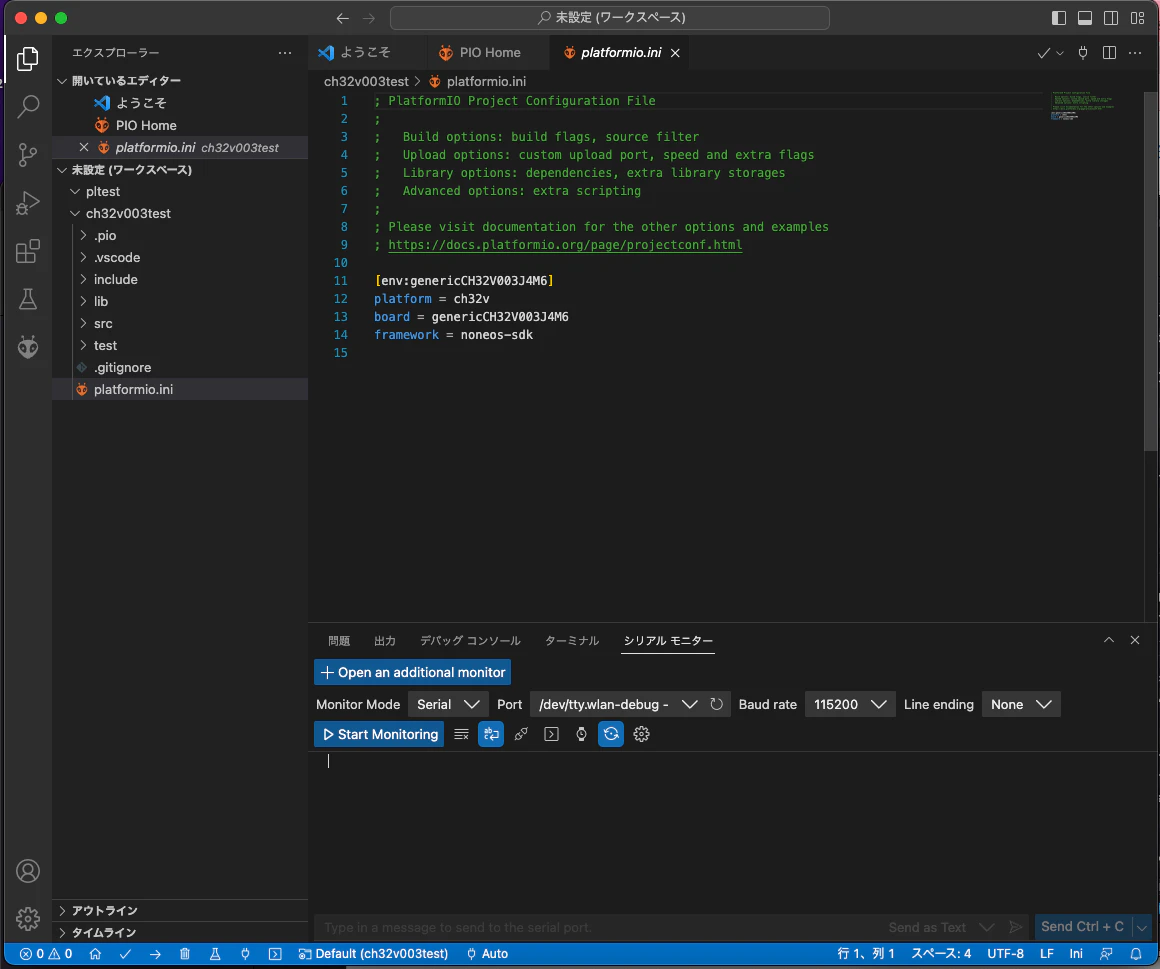This screenshot has width=1160, height=969.
Task: Click the status bar notifications bell
Action: click(x=1136, y=954)
